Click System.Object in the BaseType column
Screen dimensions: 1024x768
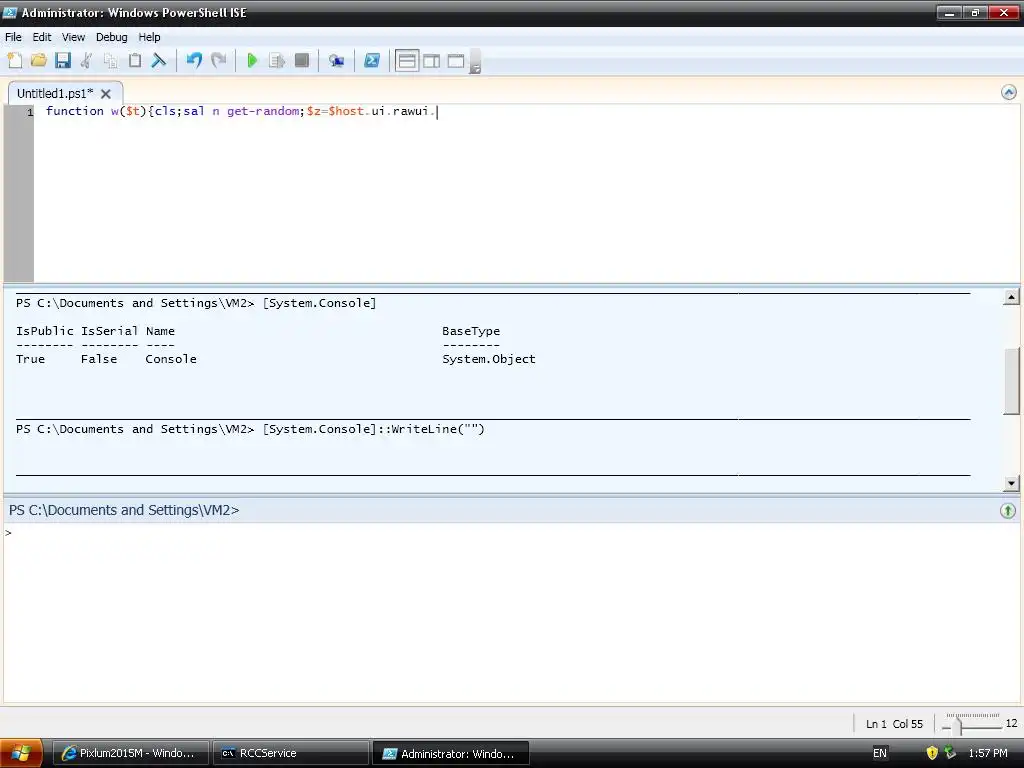488,359
